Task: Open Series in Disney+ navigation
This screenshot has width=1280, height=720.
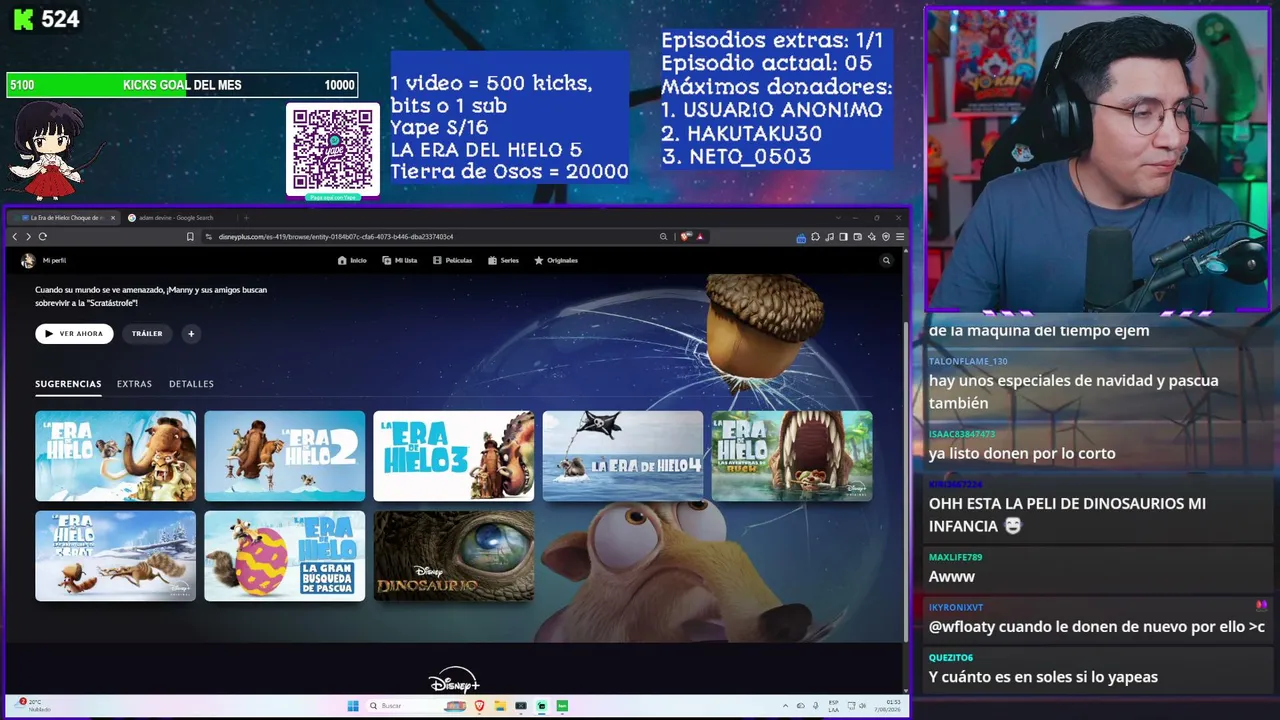Action: click(x=503, y=261)
